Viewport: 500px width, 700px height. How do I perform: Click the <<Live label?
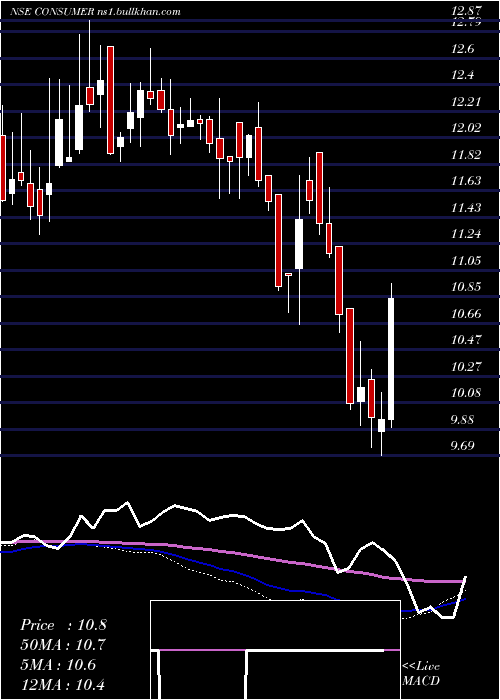[x=421, y=667]
